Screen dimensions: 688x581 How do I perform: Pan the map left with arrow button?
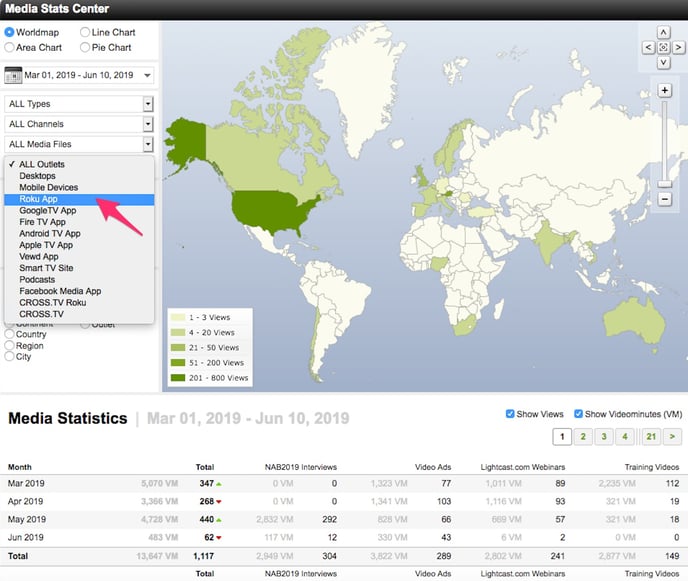pyautogui.click(x=649, y=47)
